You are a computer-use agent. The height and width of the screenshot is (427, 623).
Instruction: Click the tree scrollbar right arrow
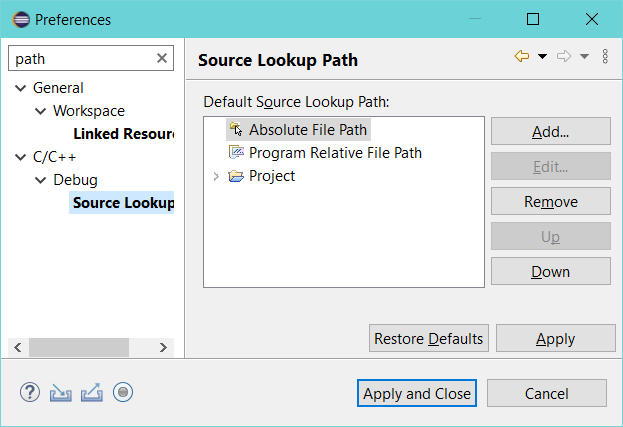pyautogui.click(x=163, y=348)
